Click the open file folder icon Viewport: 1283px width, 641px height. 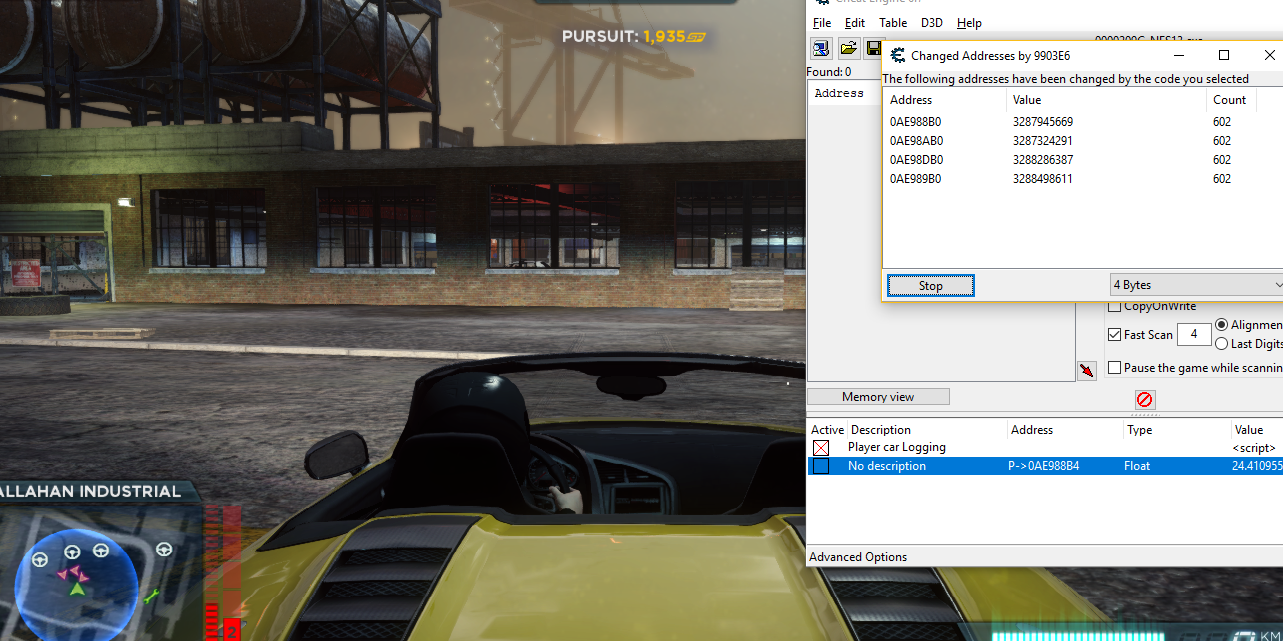848,48
